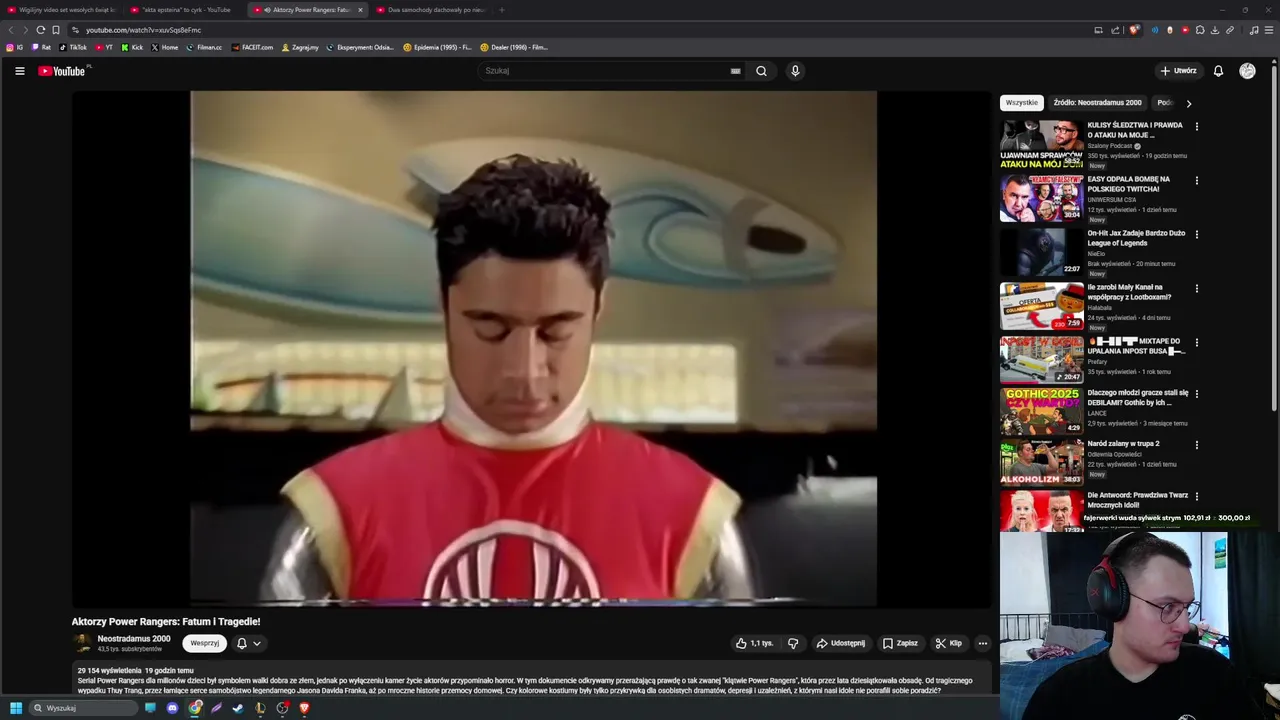
Task: Open browser downloads icon
Action: click(x=1214, y=30)
